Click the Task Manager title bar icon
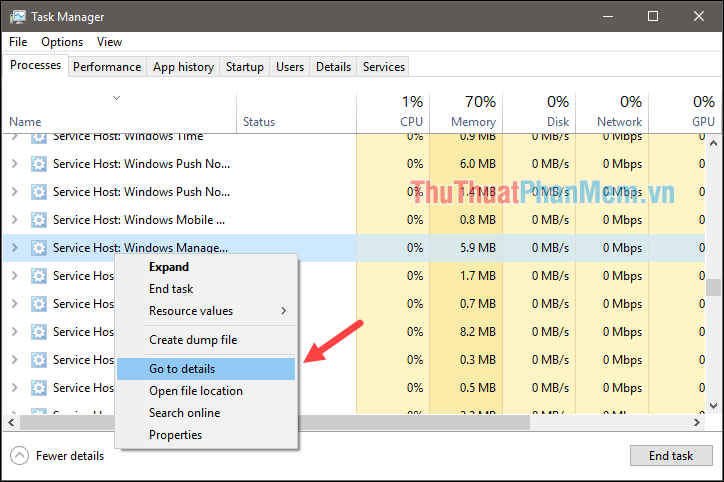 tap(18, 17)
